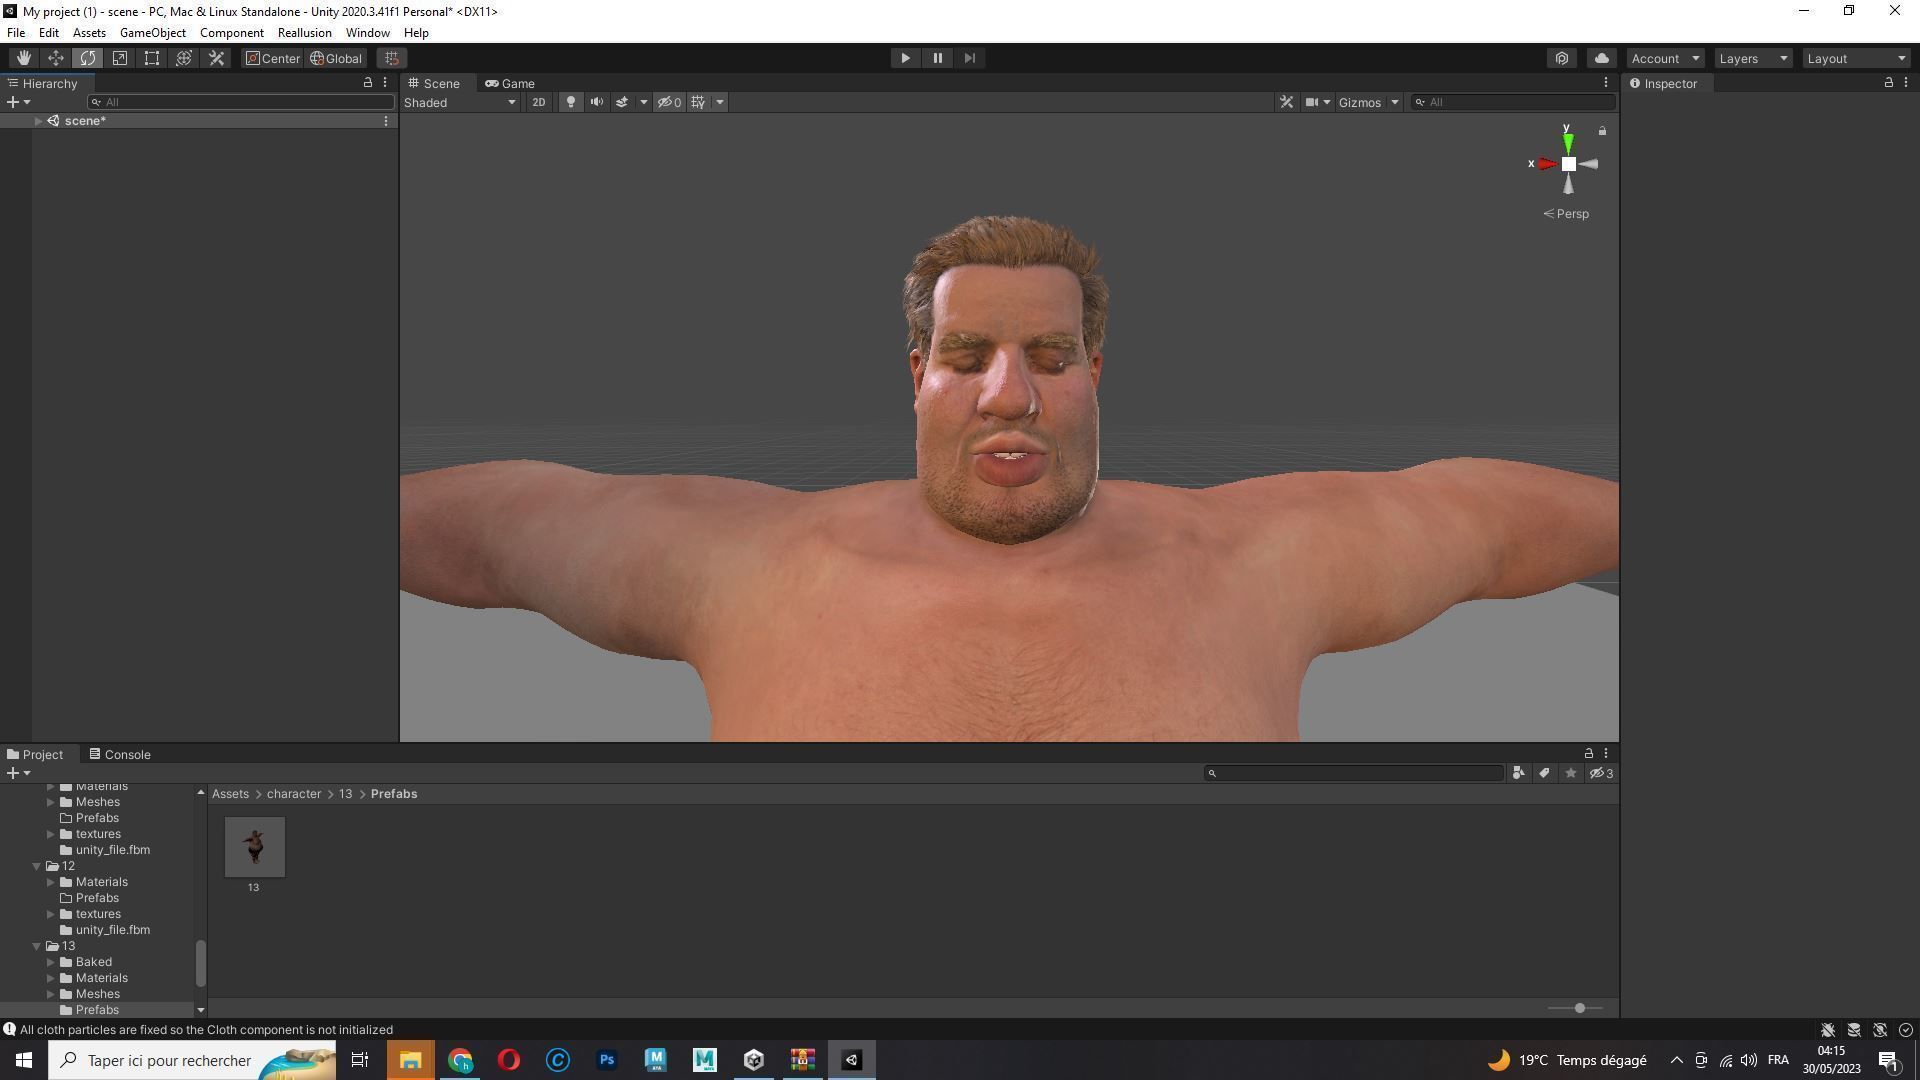Click the Assets breadcrumb link
Viewport: 1920px width, 1080px height.
tap(230, 794)
